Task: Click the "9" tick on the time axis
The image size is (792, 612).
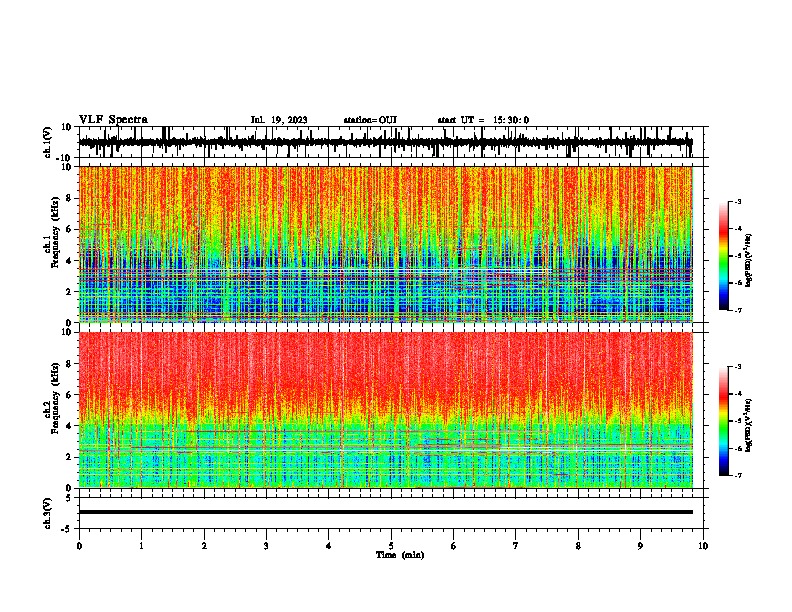Action: pyautogui.click(x=640, y=546)
